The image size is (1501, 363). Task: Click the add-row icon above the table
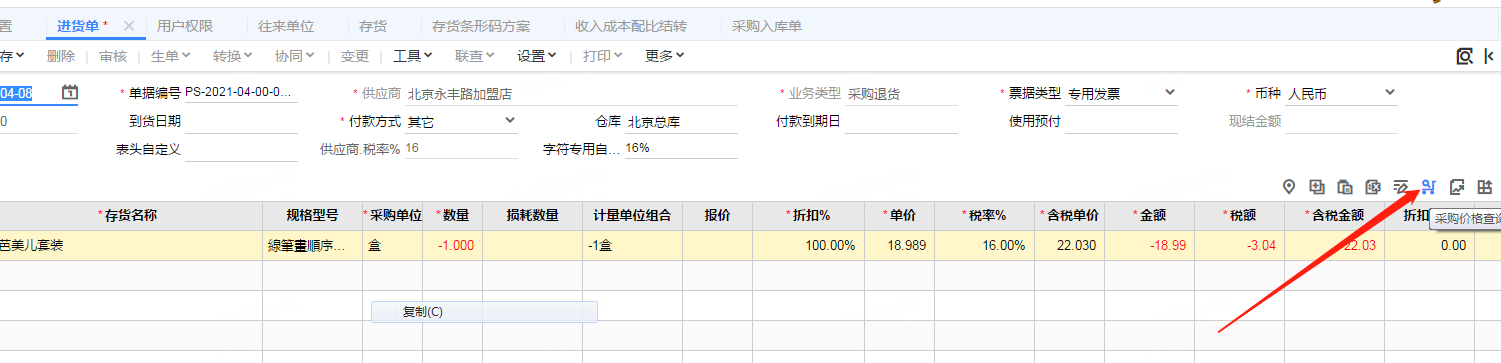1317,186
